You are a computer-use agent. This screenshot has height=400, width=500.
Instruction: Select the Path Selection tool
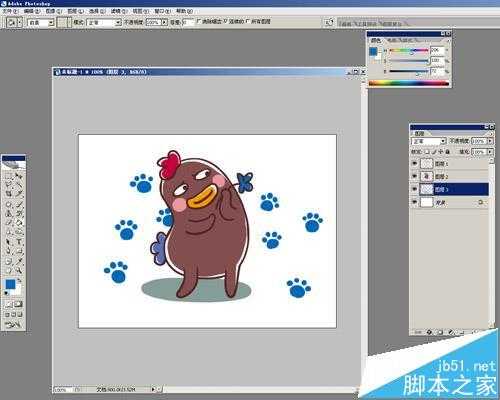pos(9,242)
